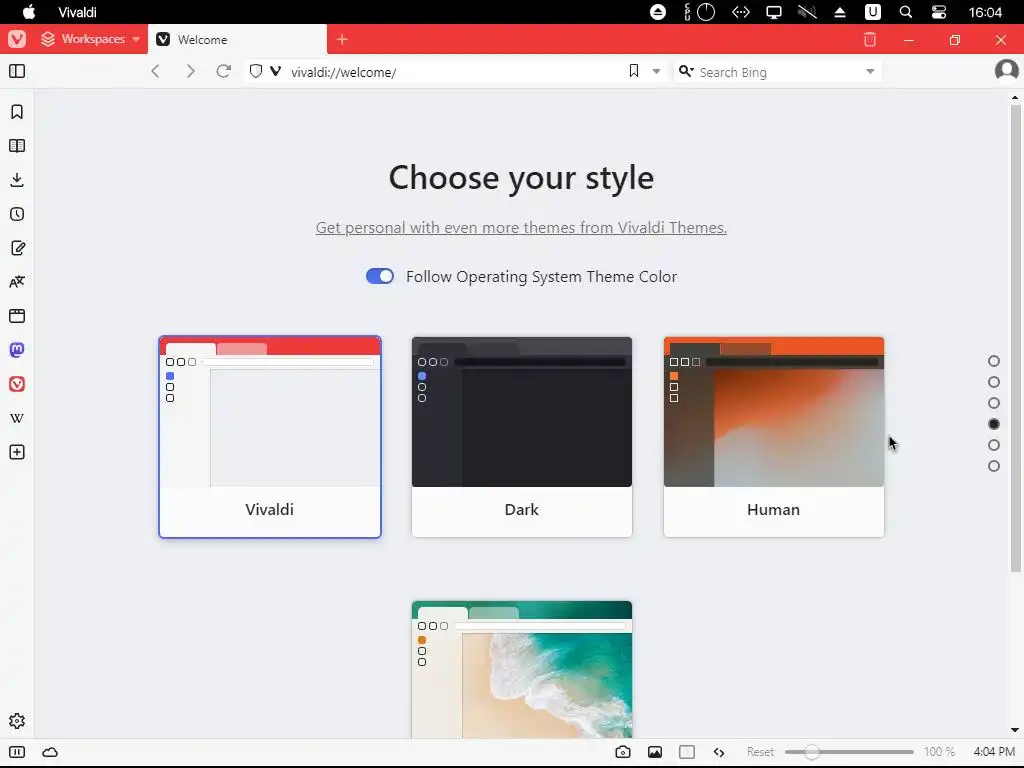Select the fourth filled indicator dot
This screenshot has width=1024, height=768.
[x=994, y=424]
